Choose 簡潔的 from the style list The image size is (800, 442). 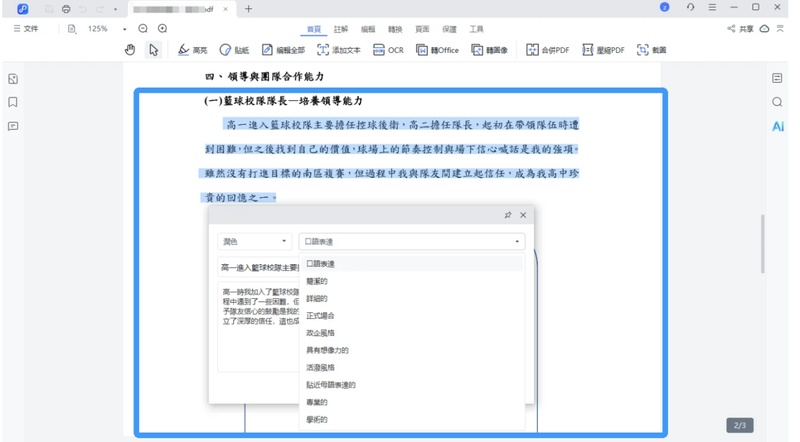pyautogui.click(x=413, y=281)
